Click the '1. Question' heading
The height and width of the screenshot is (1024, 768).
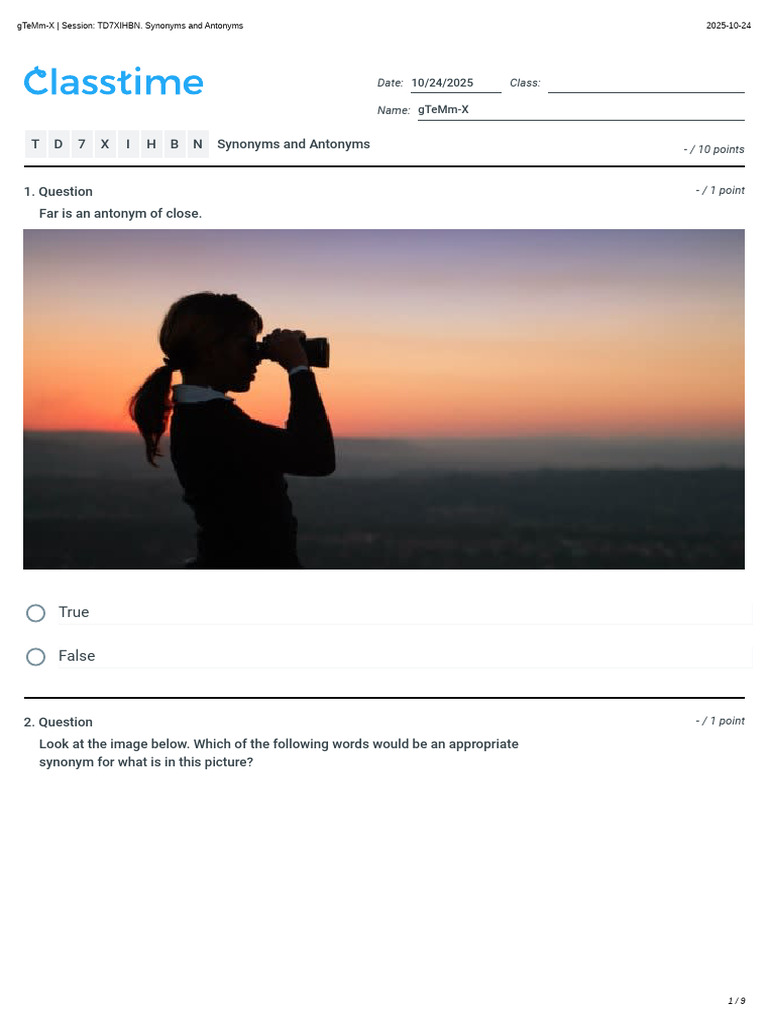point(58,191)
